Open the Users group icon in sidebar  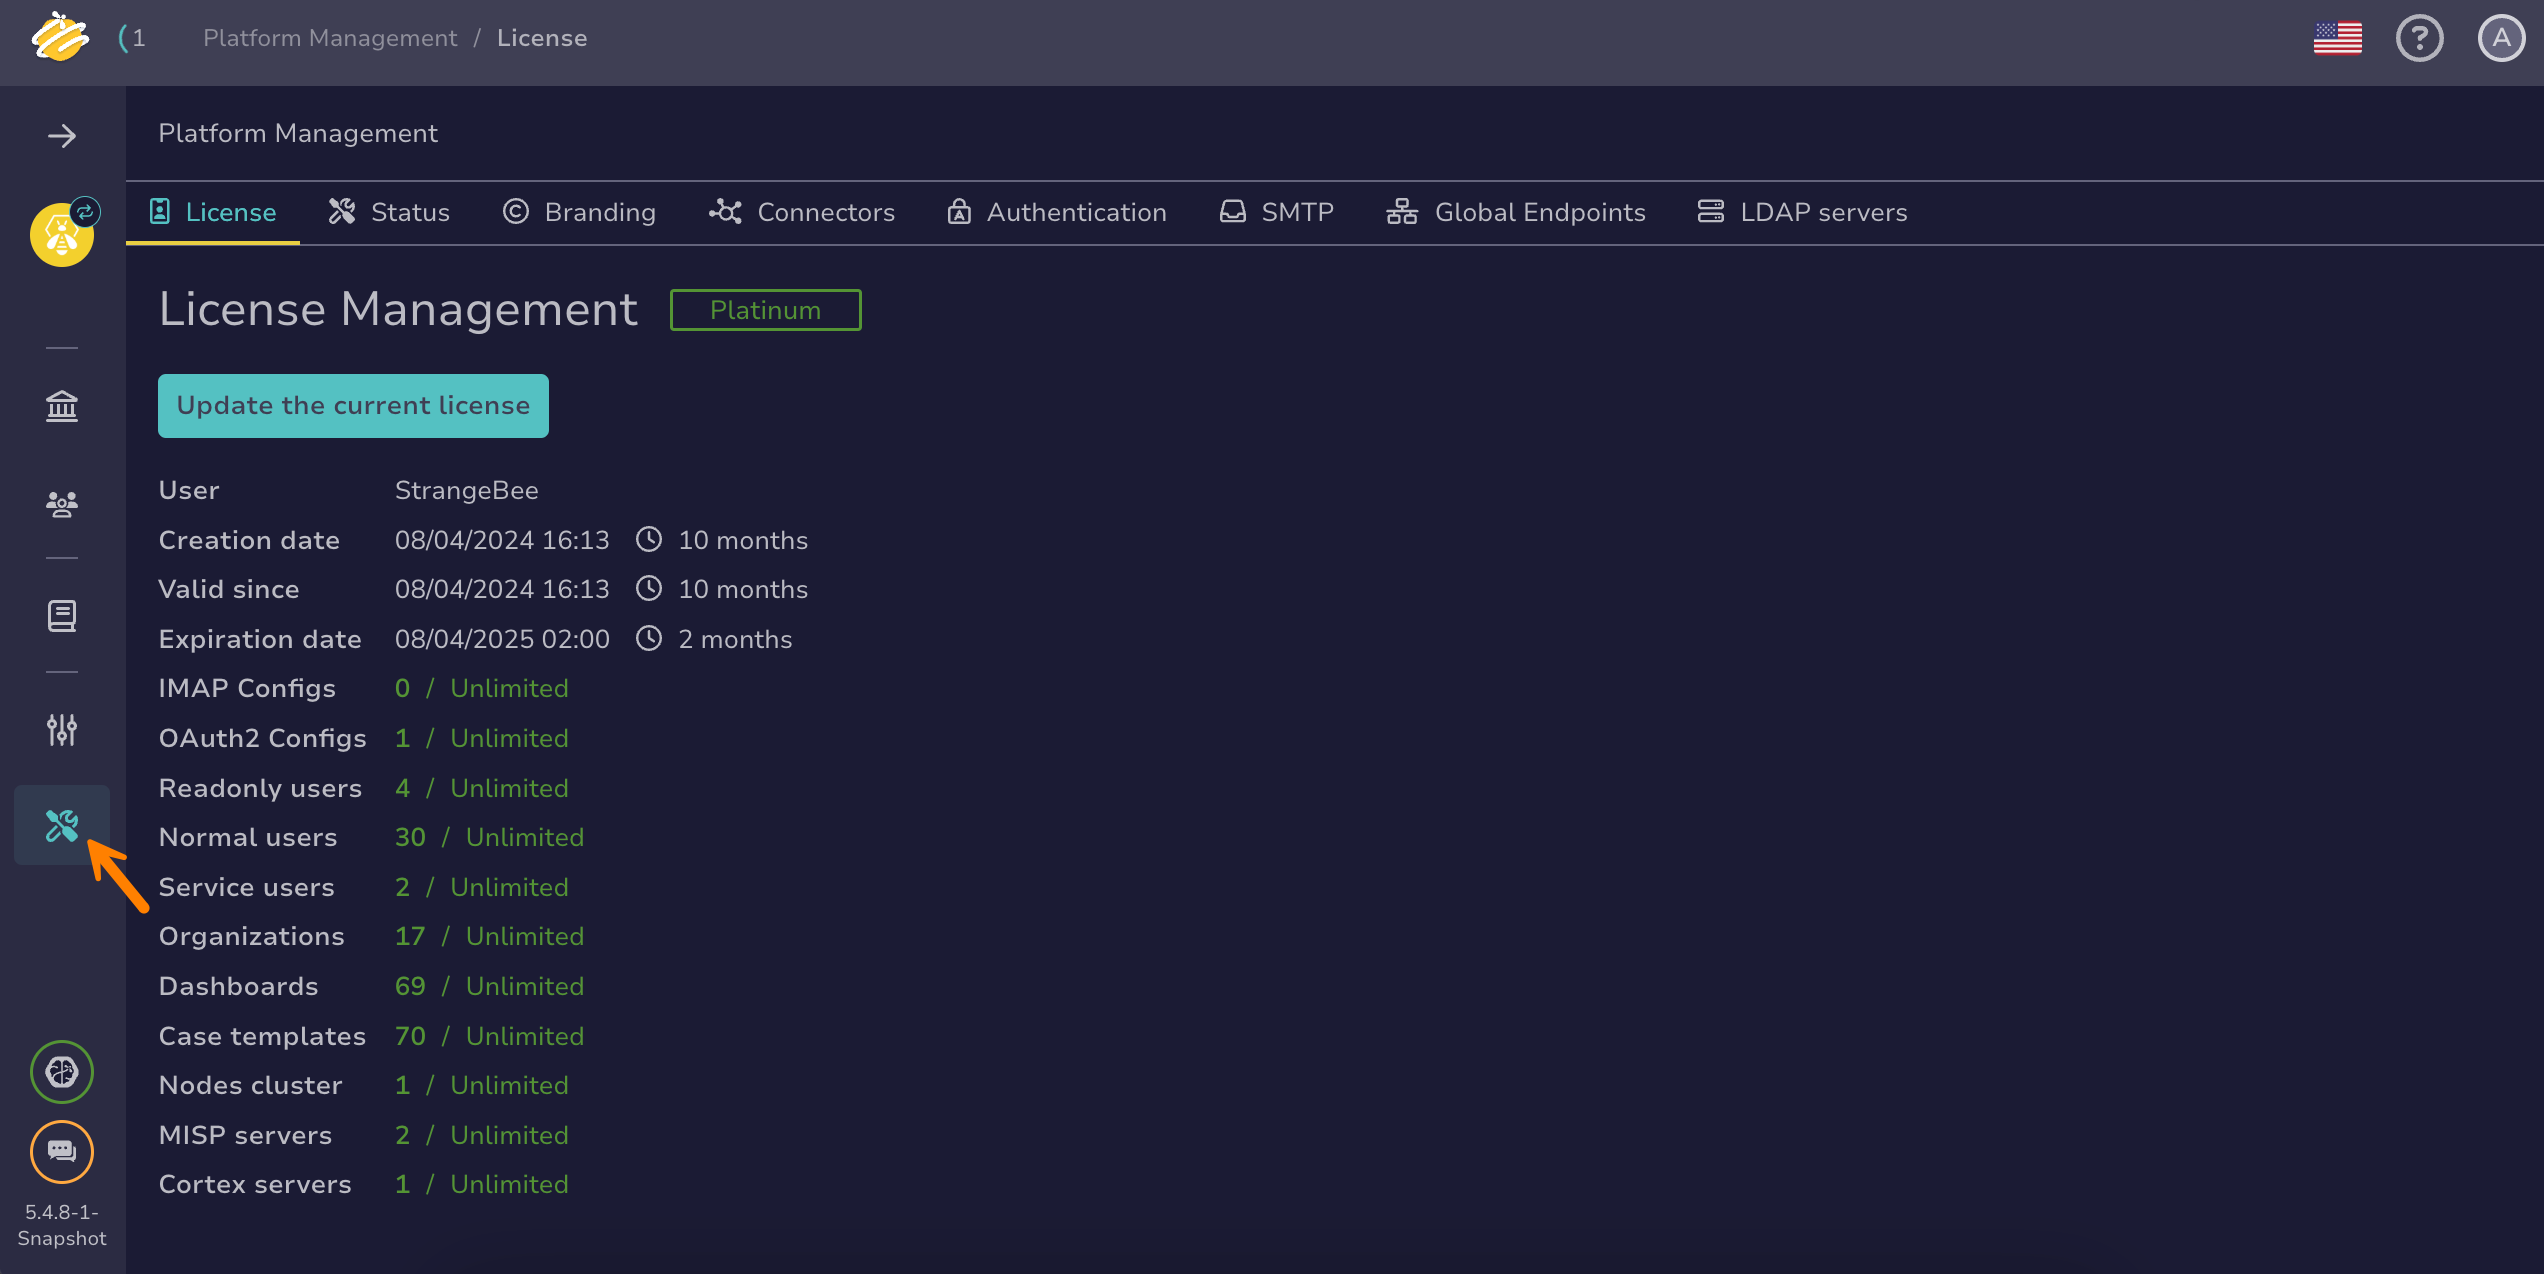62,504
